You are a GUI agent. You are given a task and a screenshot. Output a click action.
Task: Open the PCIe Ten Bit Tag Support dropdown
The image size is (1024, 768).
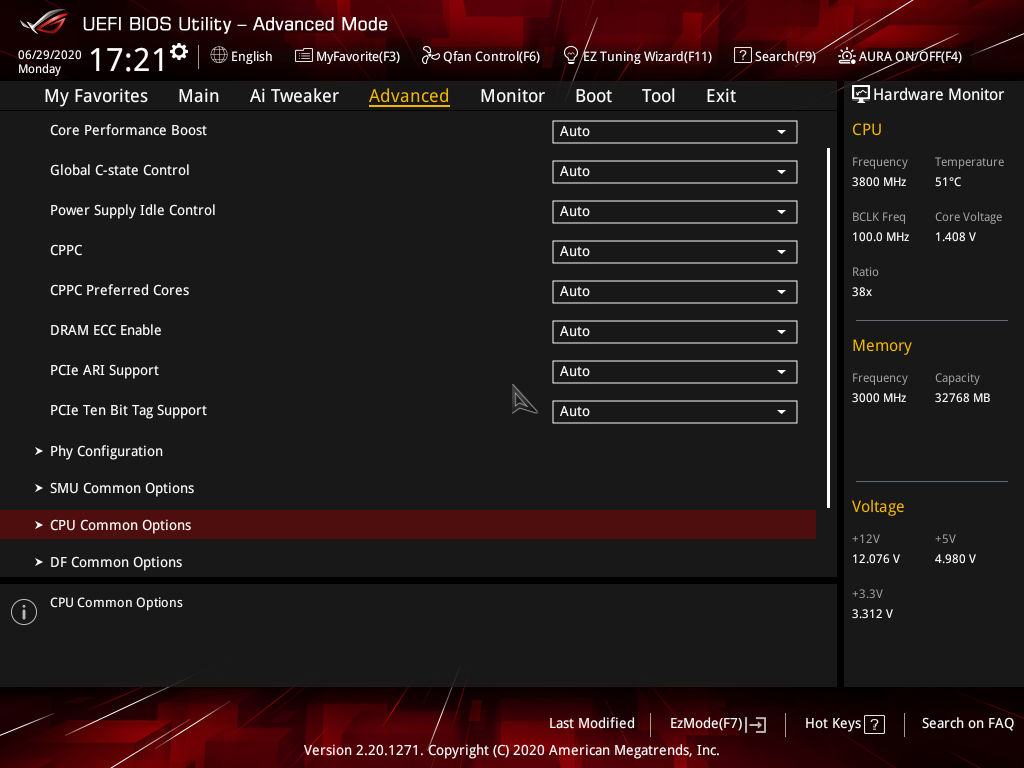click(675, 412)
